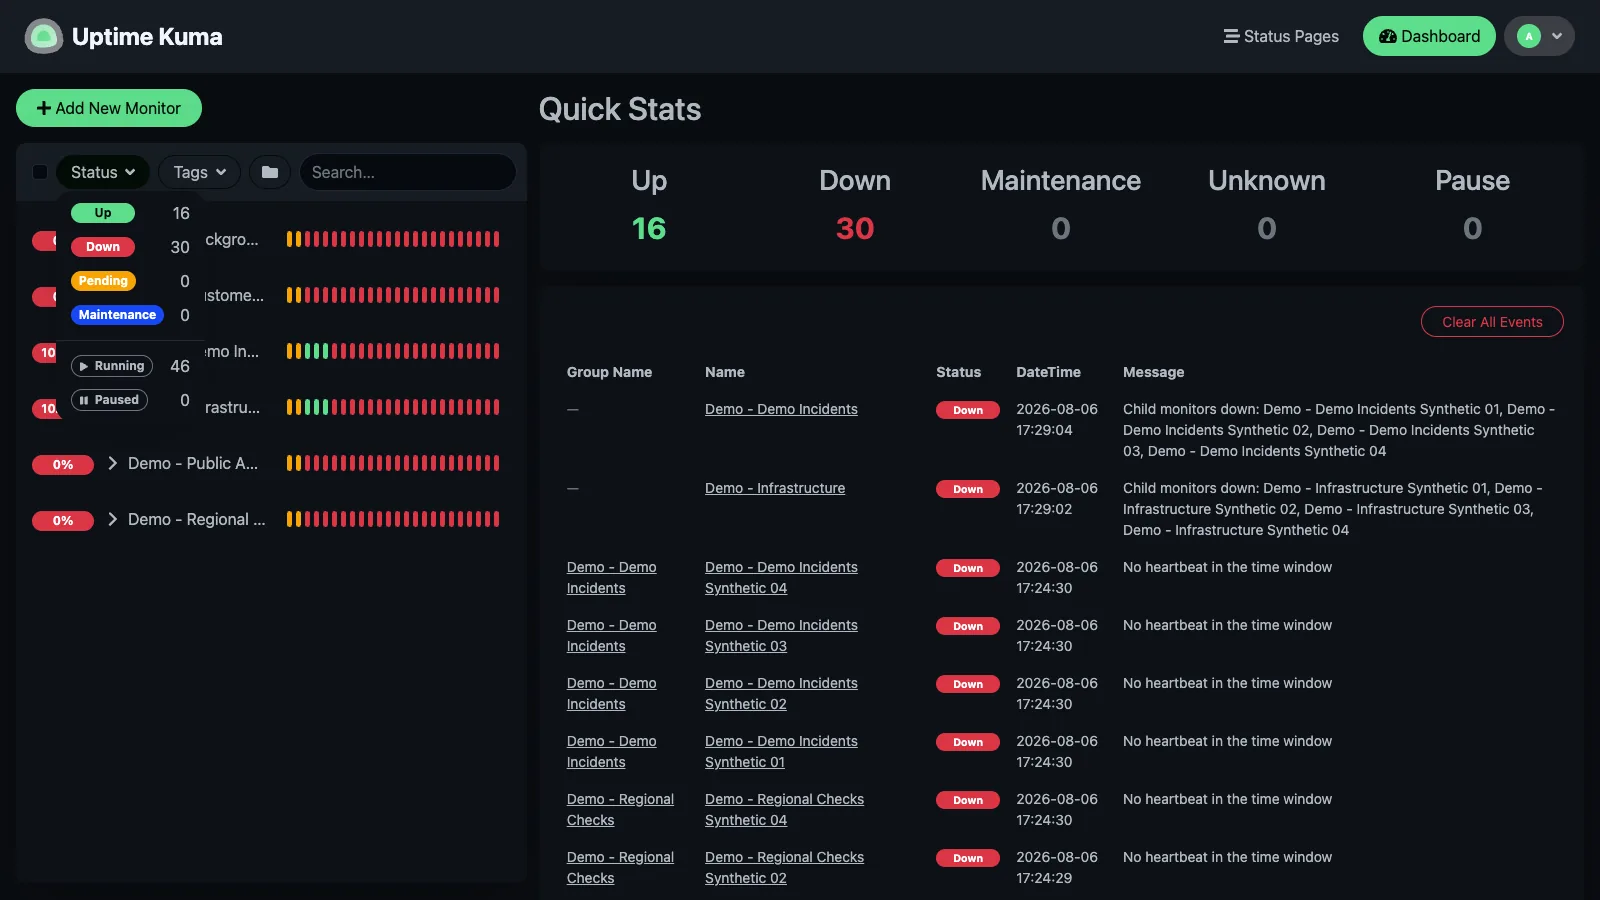Screen dimensions: 1600x900
Task: Open Demo Incidents Synthetic 01 link
Action: coord(781,752)
